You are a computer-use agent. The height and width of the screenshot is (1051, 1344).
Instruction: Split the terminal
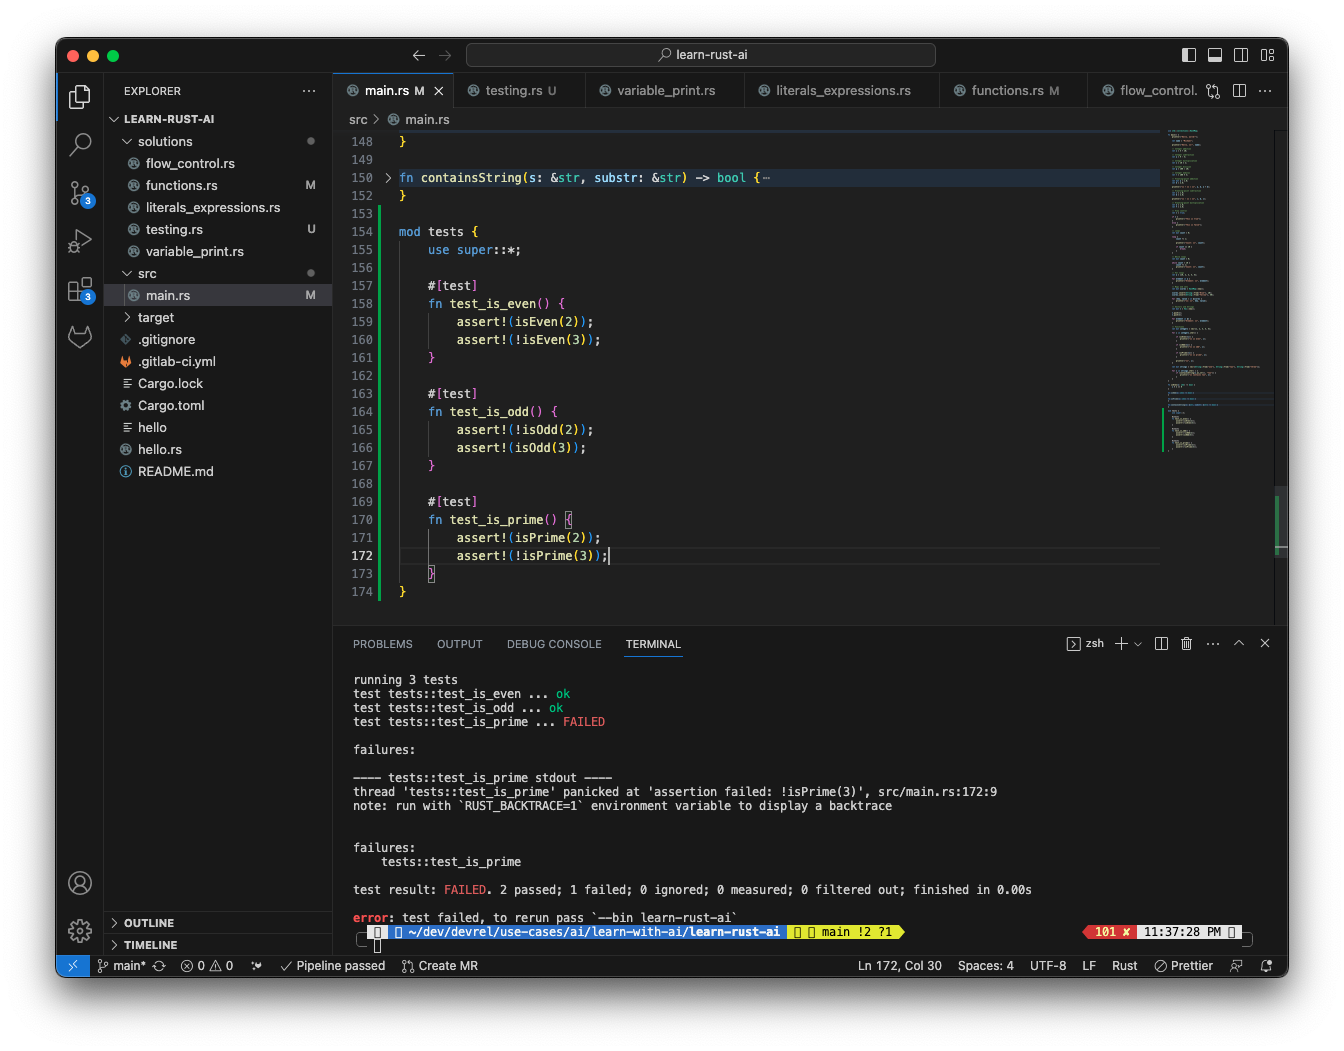pos(1161,643)
